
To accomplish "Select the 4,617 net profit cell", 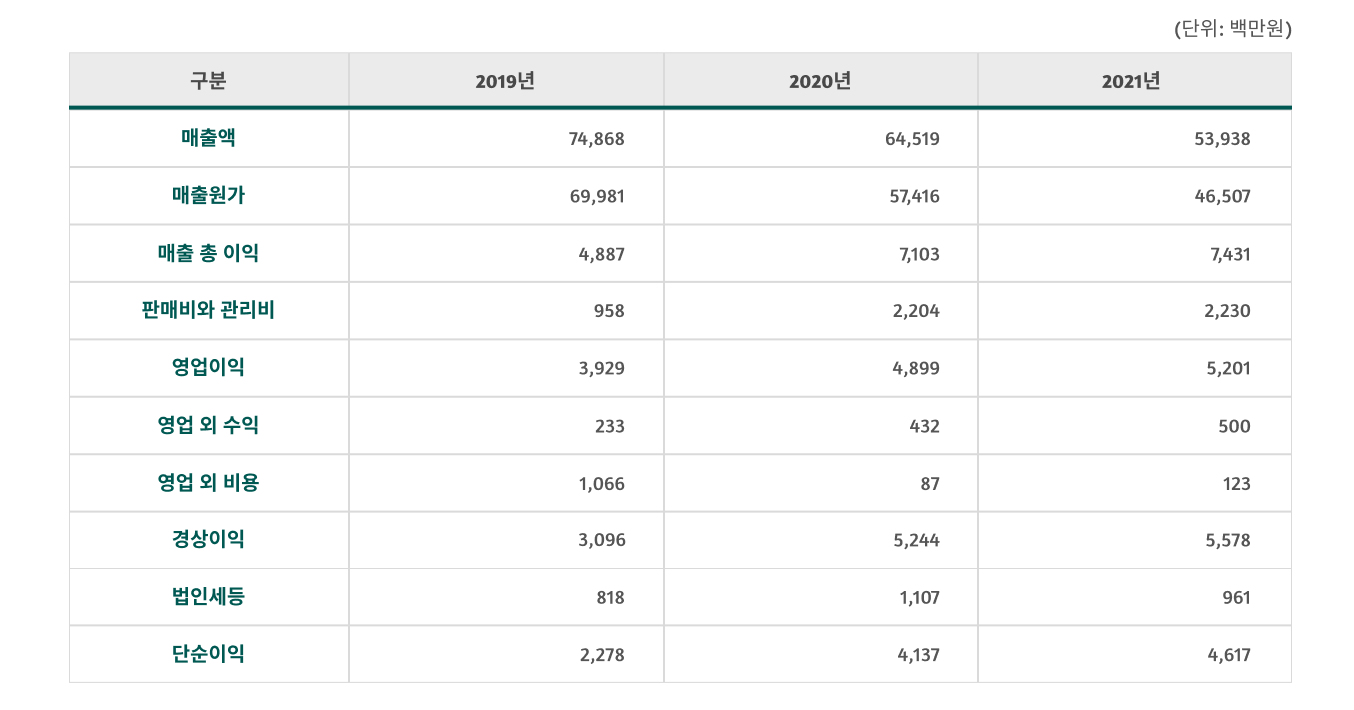I will click(1227, 656).
